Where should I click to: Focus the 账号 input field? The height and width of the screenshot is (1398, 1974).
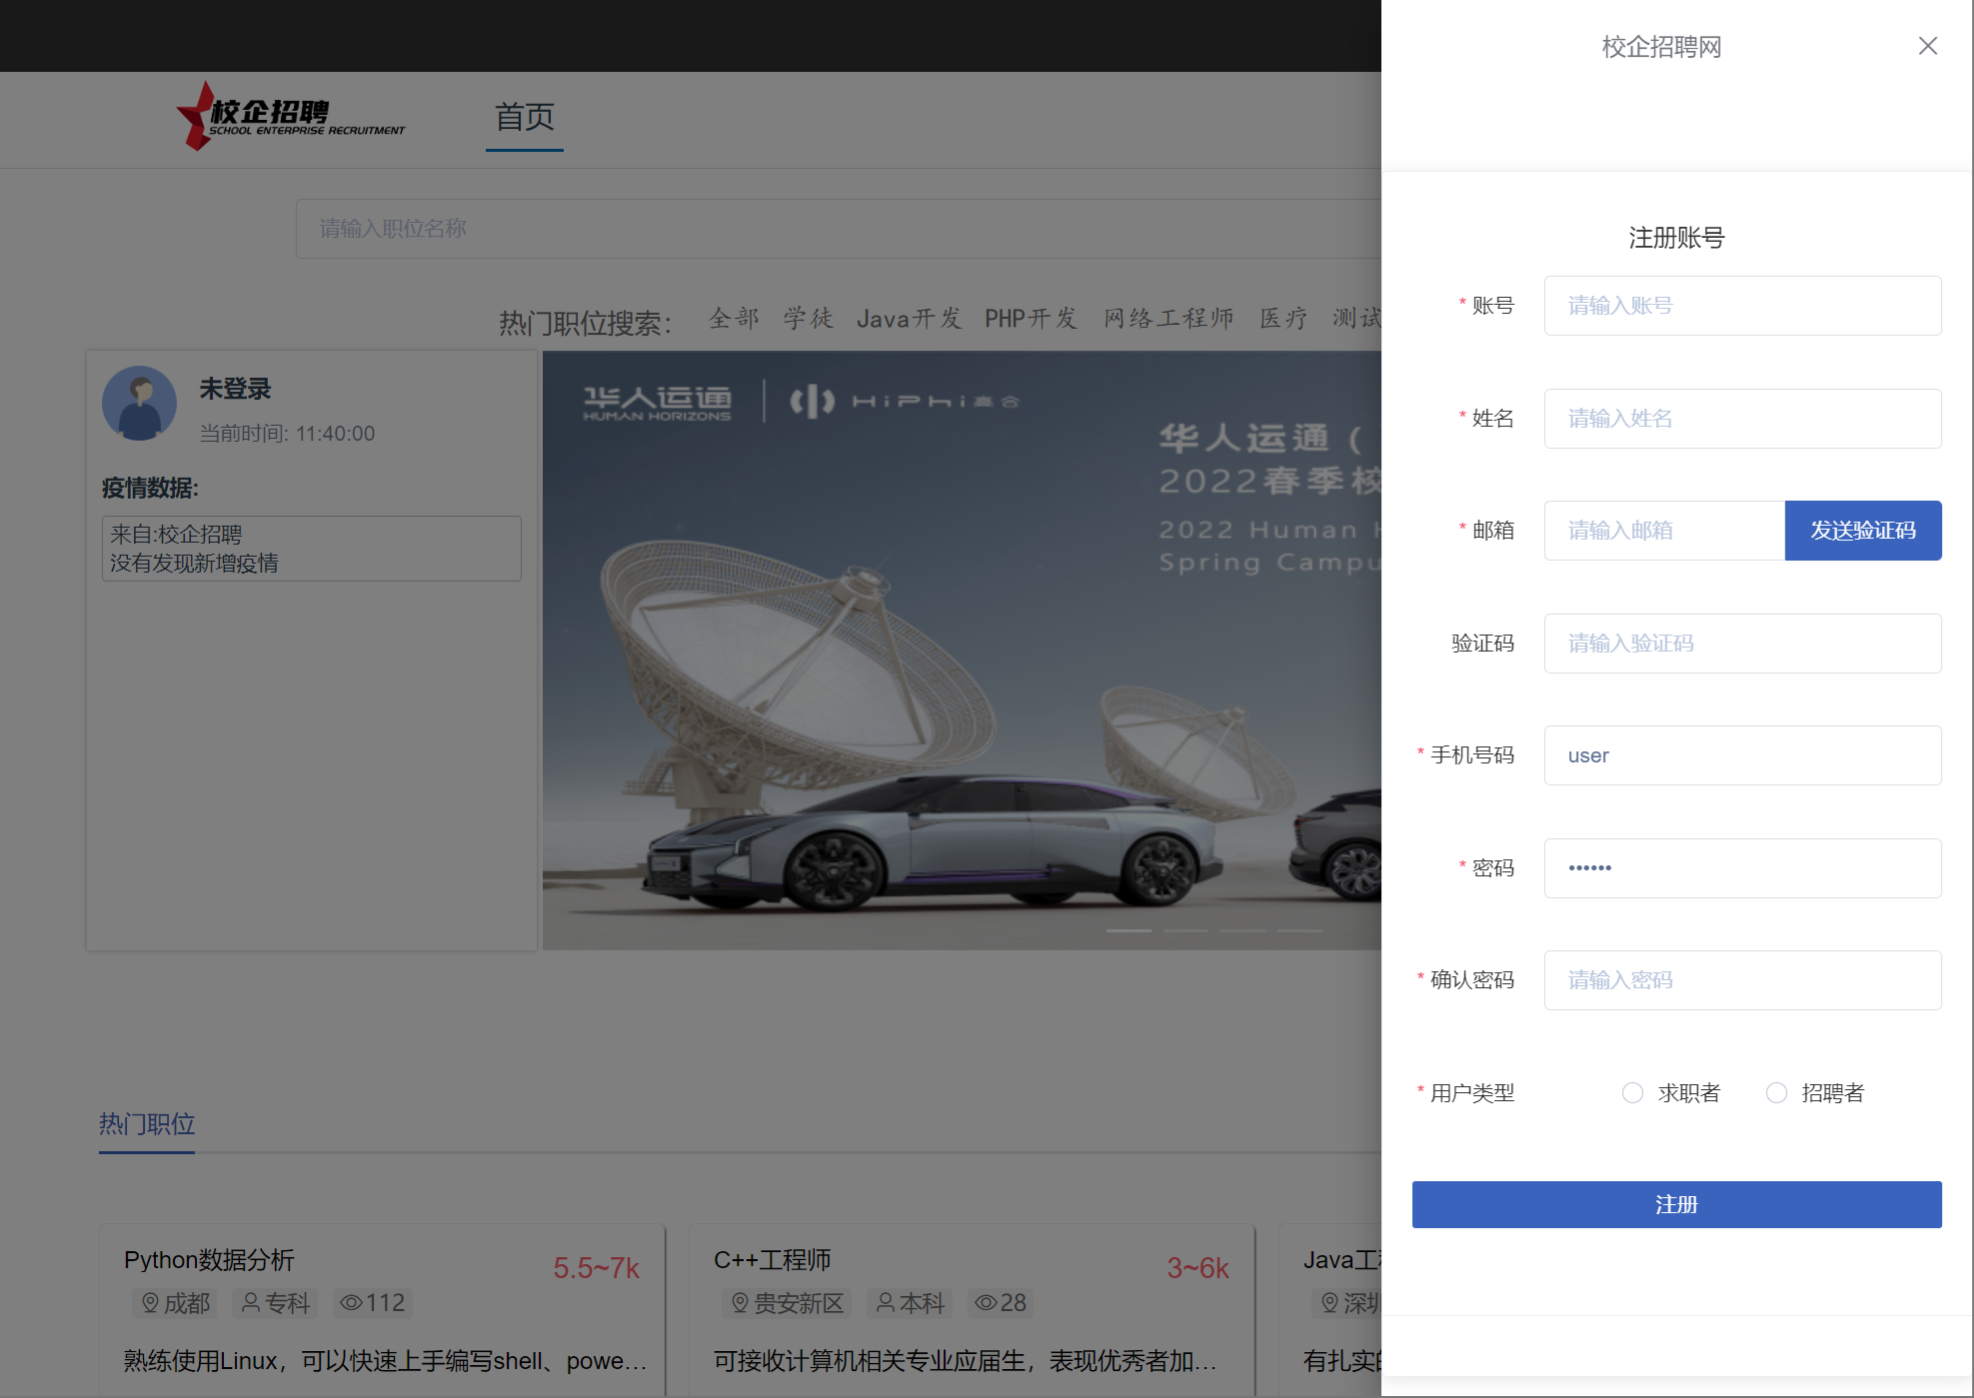click(1742, 306)
